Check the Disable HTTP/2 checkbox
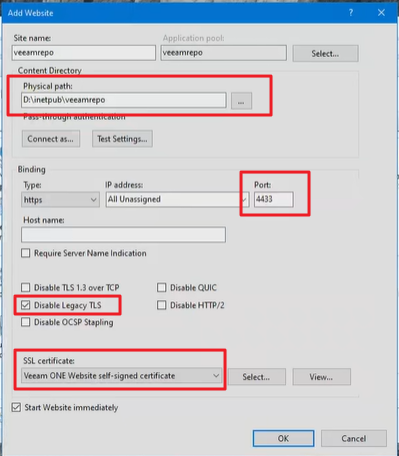The image size is (399, 456). pos(162,305)
